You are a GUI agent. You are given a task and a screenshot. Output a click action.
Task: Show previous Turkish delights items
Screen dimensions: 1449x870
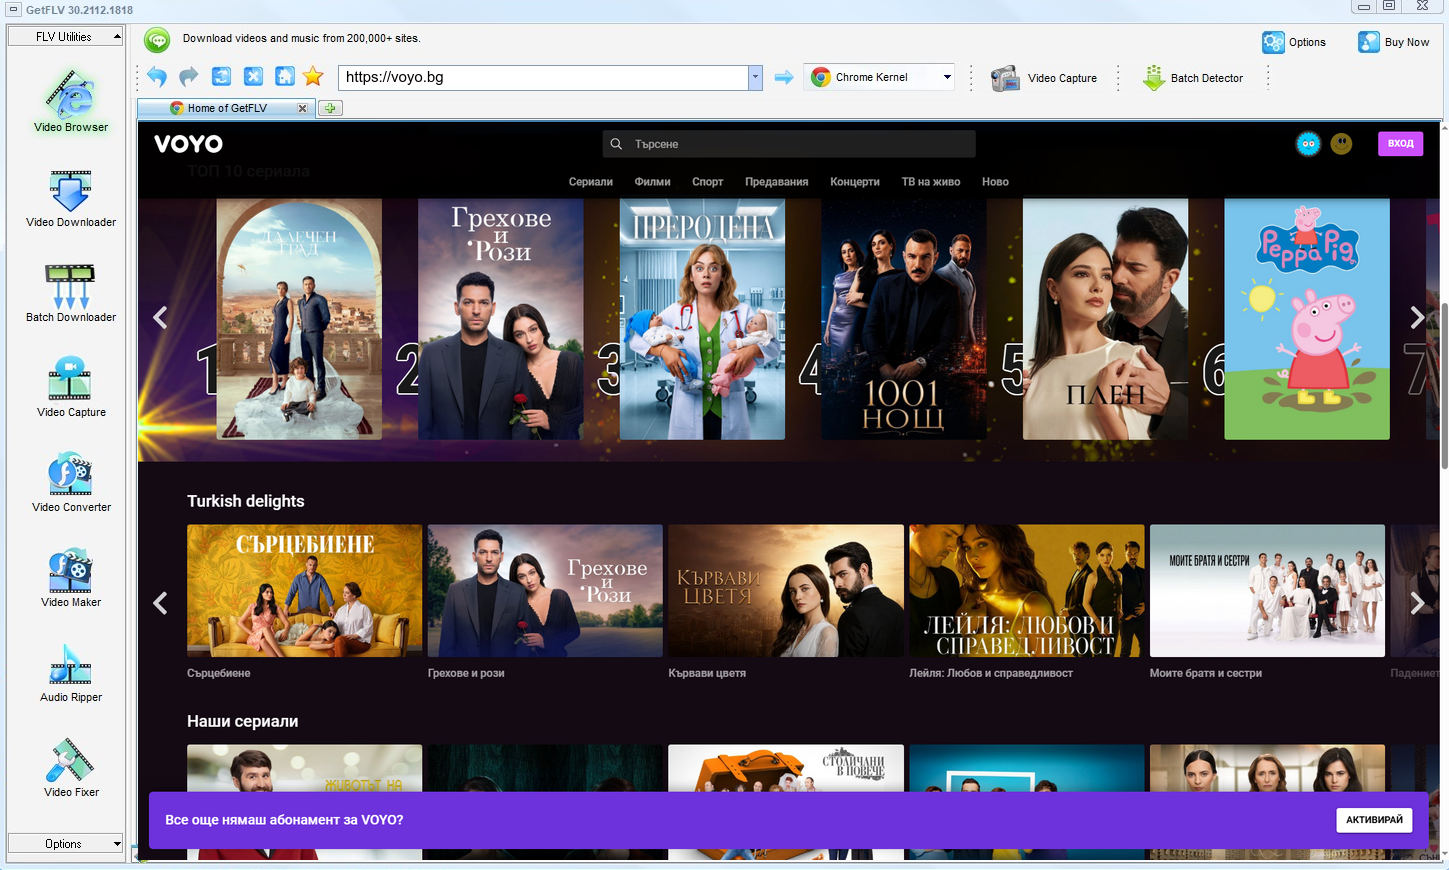tap(160, 603)
